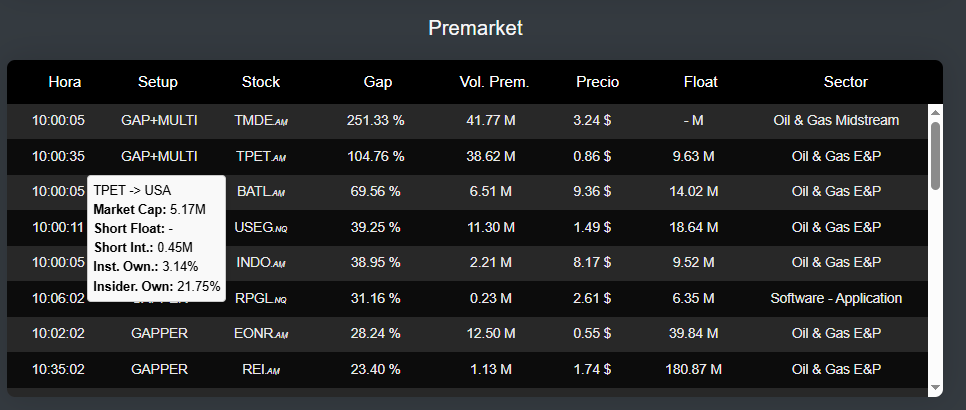Click the 180.87 M float value
966x410 pixels.
pos(694,369)
